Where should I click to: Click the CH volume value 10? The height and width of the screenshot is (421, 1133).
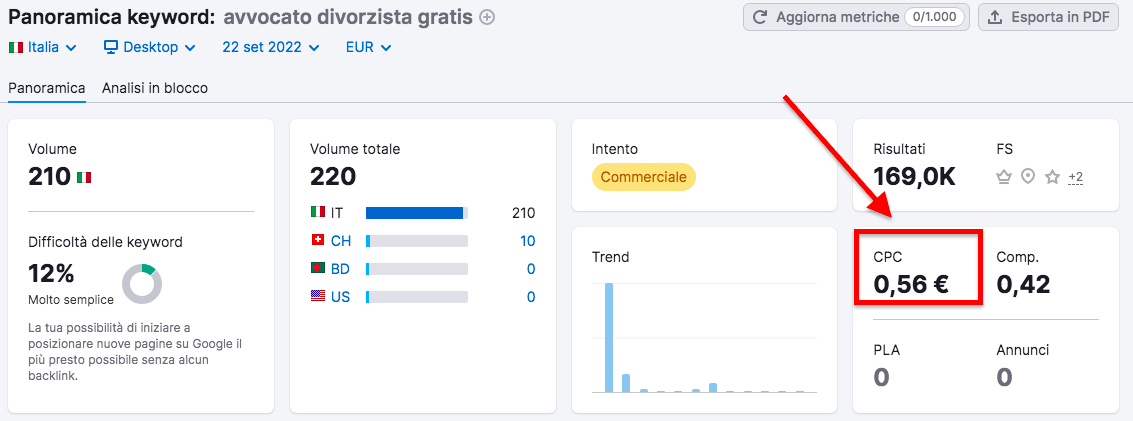527,241
